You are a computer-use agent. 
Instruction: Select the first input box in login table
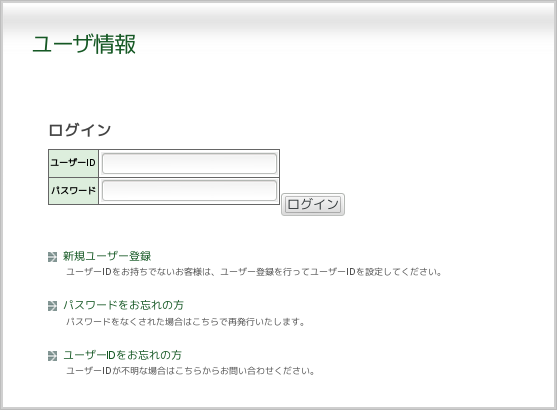coord(189,163)
